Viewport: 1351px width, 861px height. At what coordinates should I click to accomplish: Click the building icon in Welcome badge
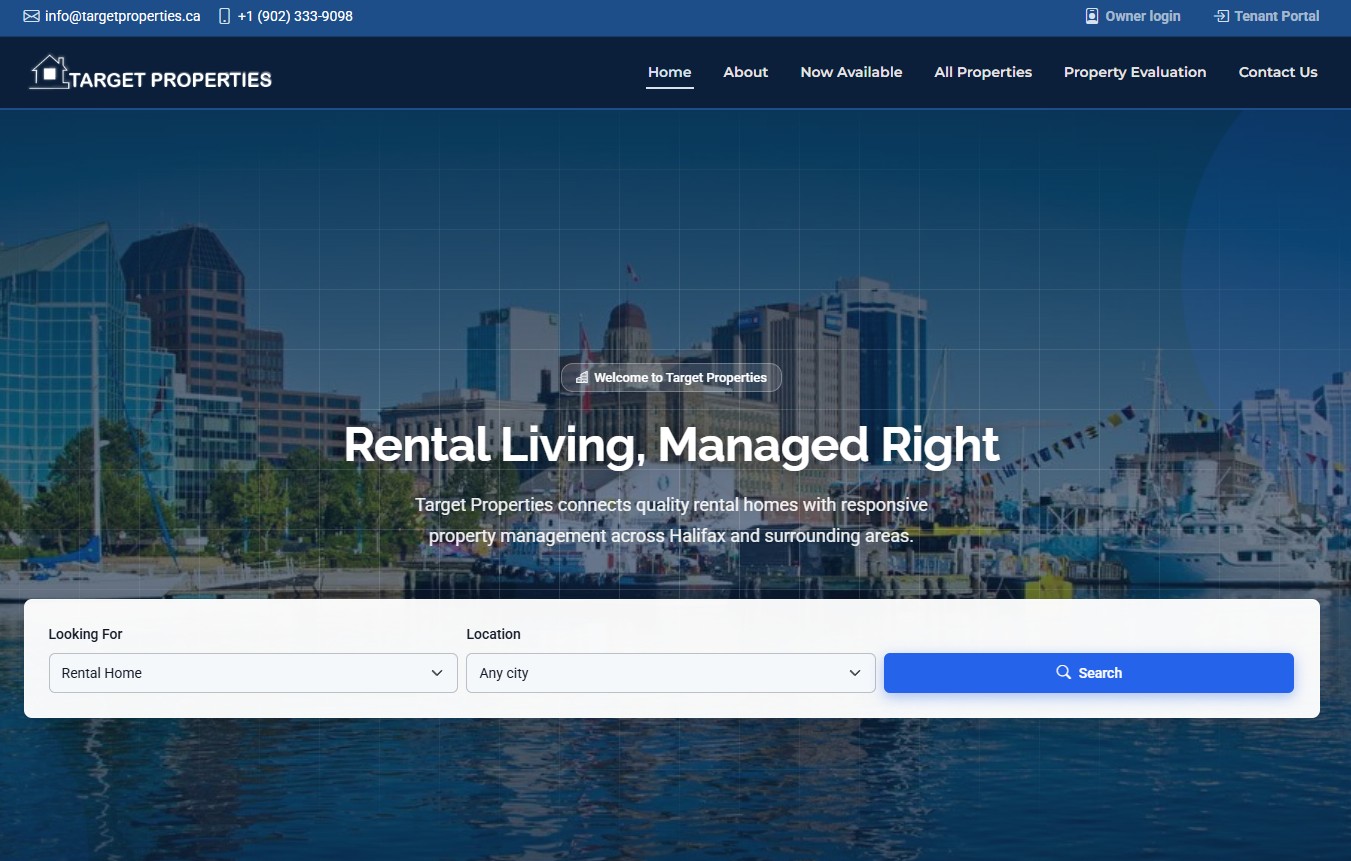582,378
